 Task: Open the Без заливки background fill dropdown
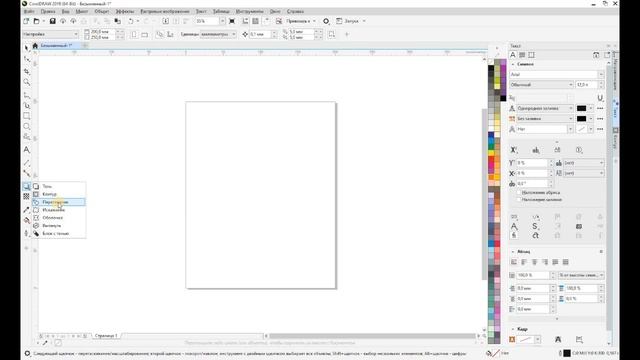pos(571,119)
